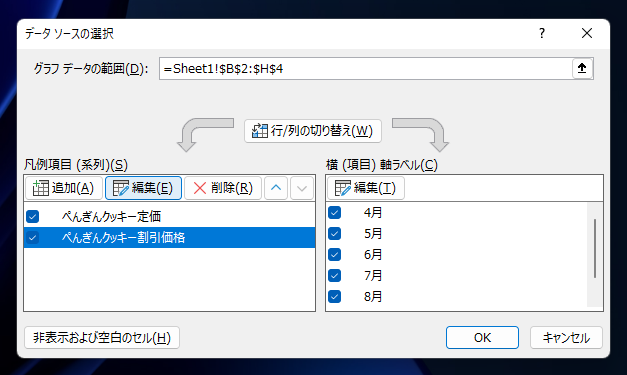Click 編集(T) for axis labels

click(x=365, y=188)
